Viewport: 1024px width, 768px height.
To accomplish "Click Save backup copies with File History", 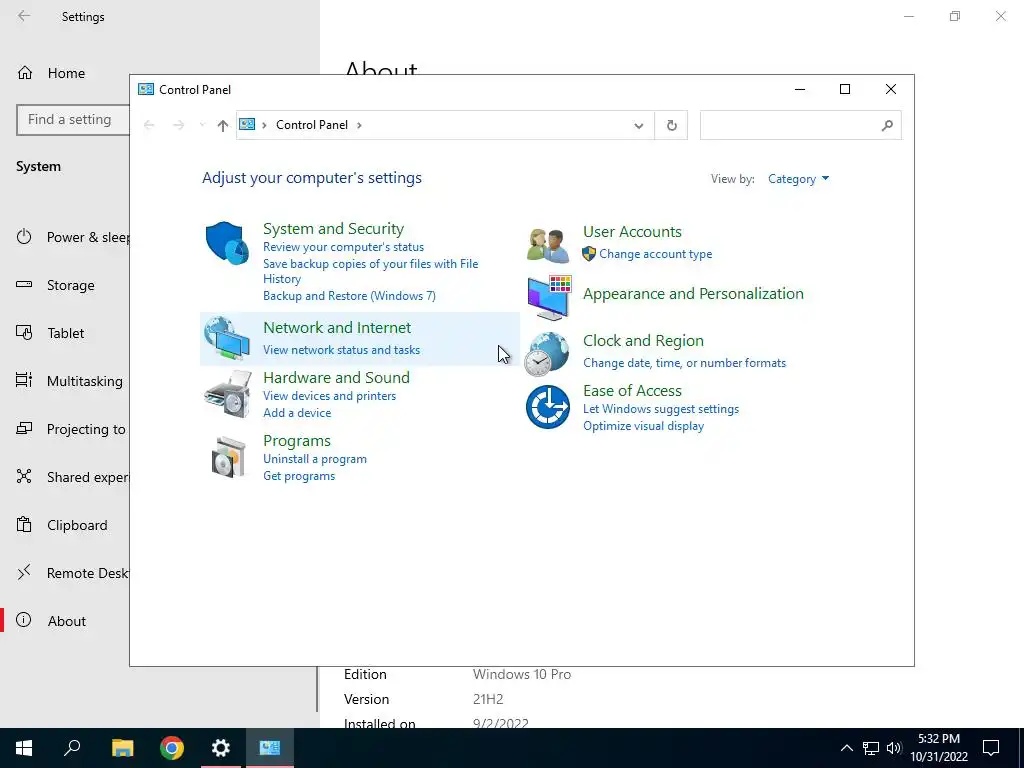I will (370, 271).
